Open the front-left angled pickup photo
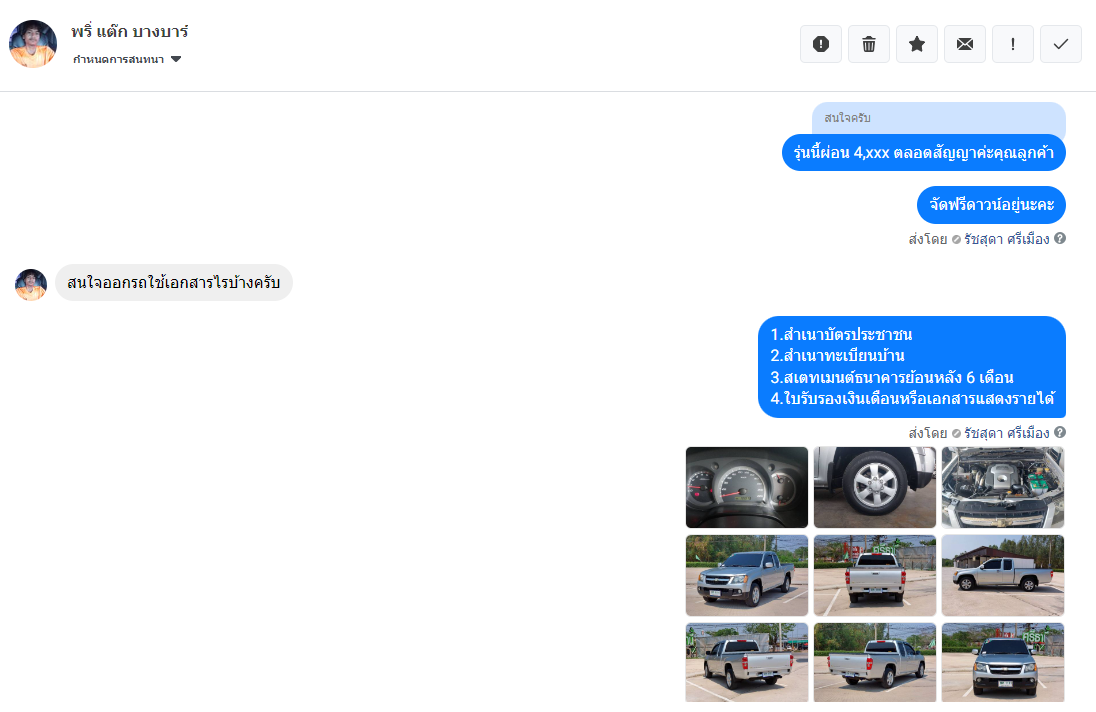This screenshot has width=1096, height=712. (747, 575)
